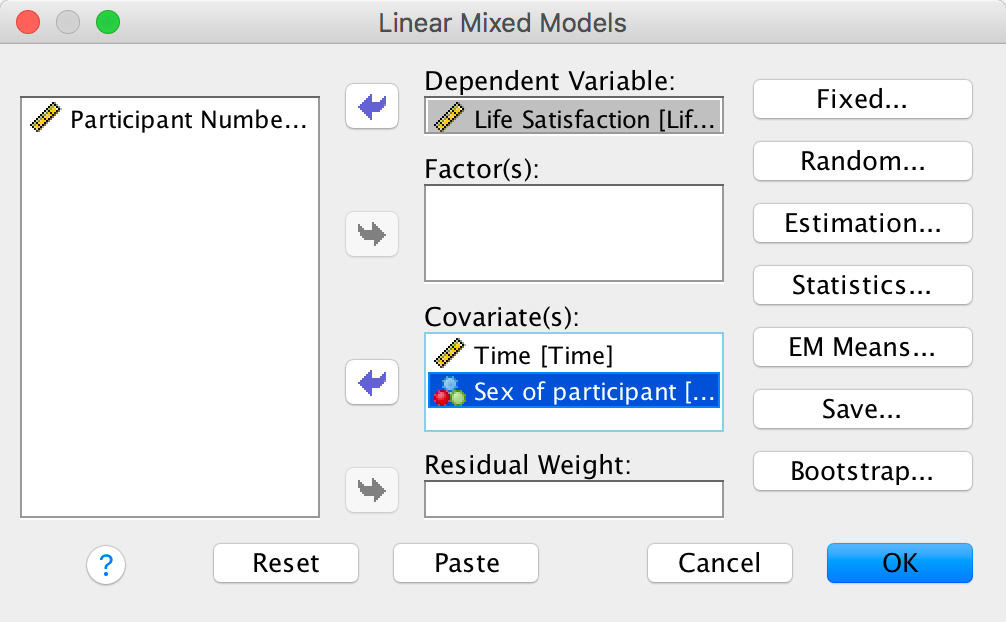Open the EM Means... dialog
The image size is (1006, 622).
click(x=862, y=347)
